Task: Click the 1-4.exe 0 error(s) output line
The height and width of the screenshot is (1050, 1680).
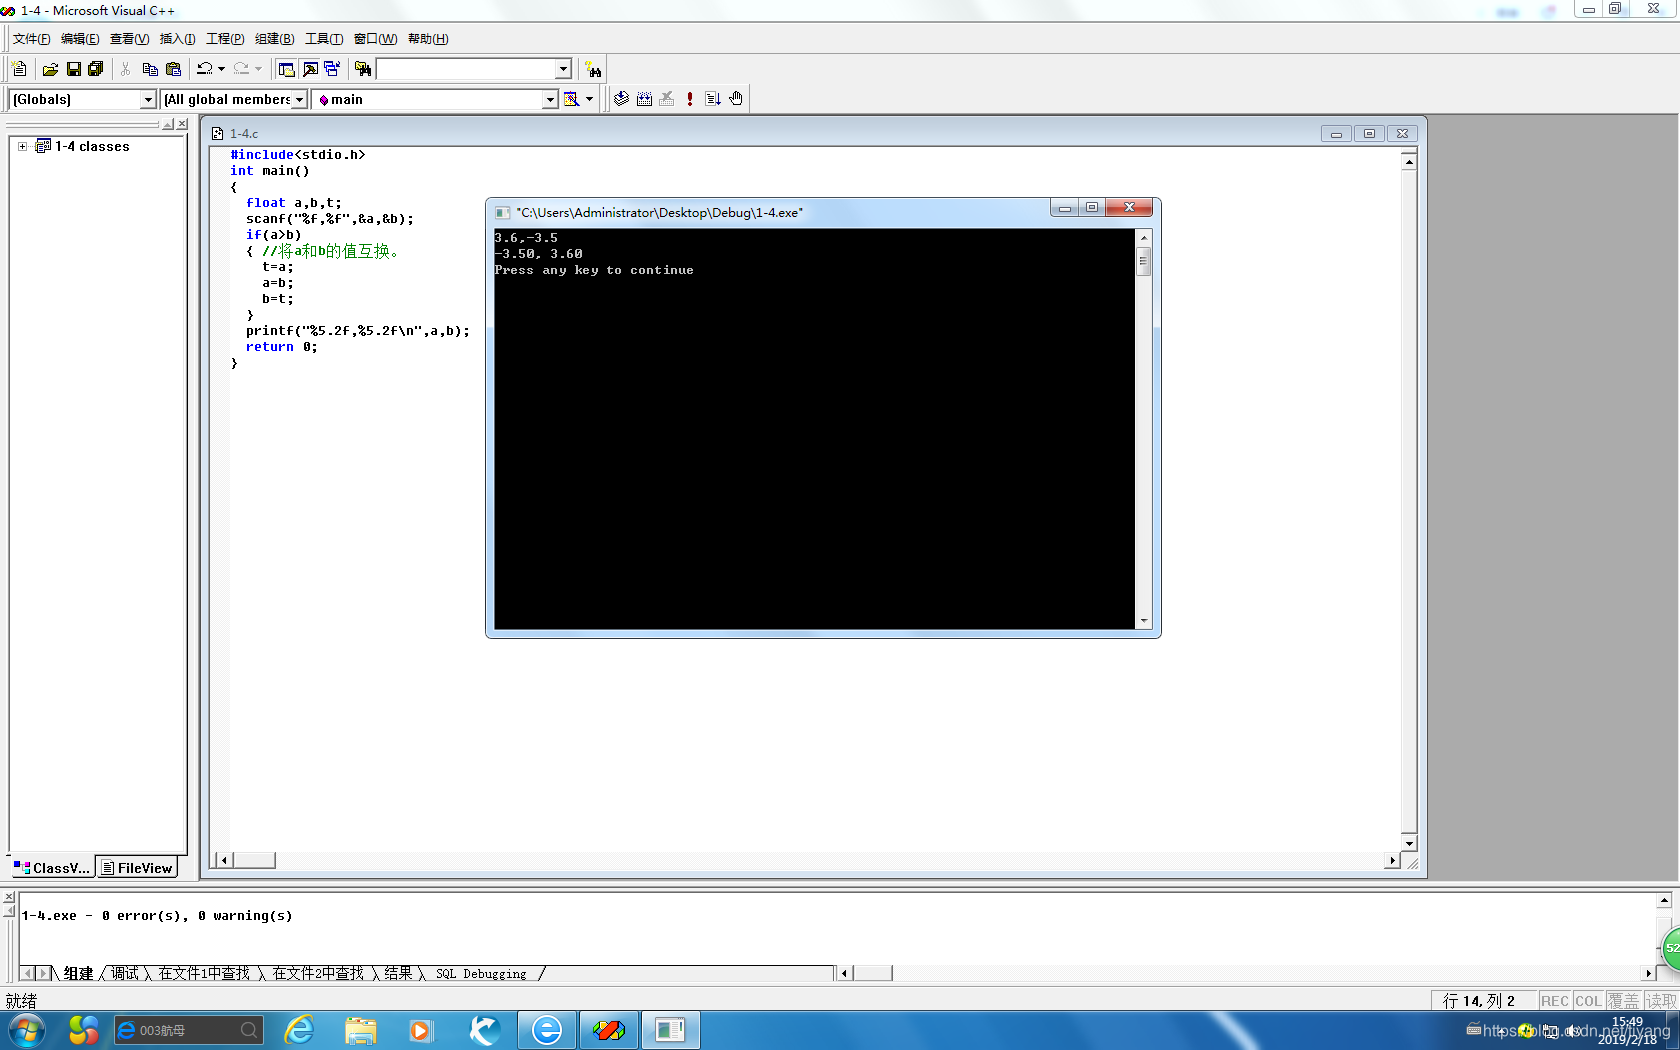Action: (x=157, y=915)
